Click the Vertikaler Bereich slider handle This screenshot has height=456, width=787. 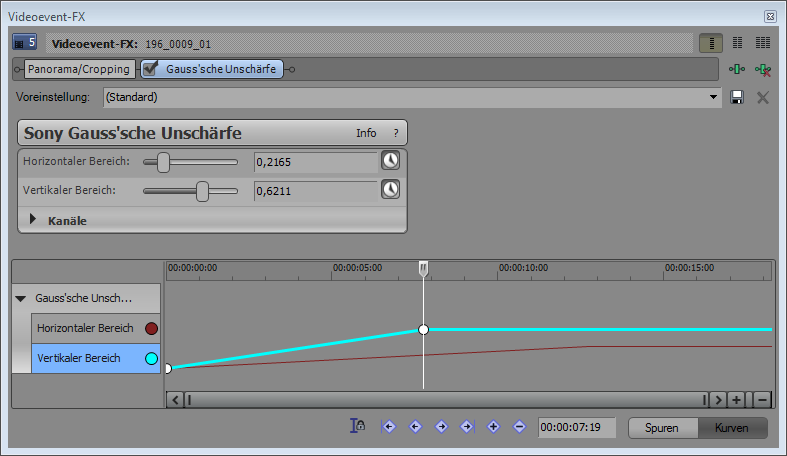[x=202, y=190]
